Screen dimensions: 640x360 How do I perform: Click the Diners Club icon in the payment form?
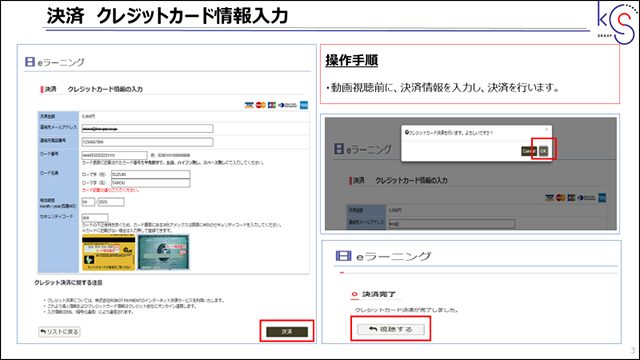tap(288, 105)
